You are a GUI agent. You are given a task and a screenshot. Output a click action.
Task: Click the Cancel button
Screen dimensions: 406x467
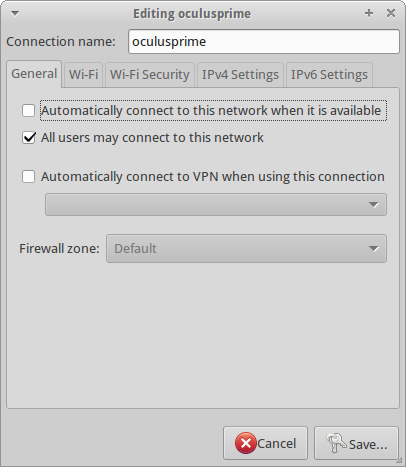tap(265, 443)
